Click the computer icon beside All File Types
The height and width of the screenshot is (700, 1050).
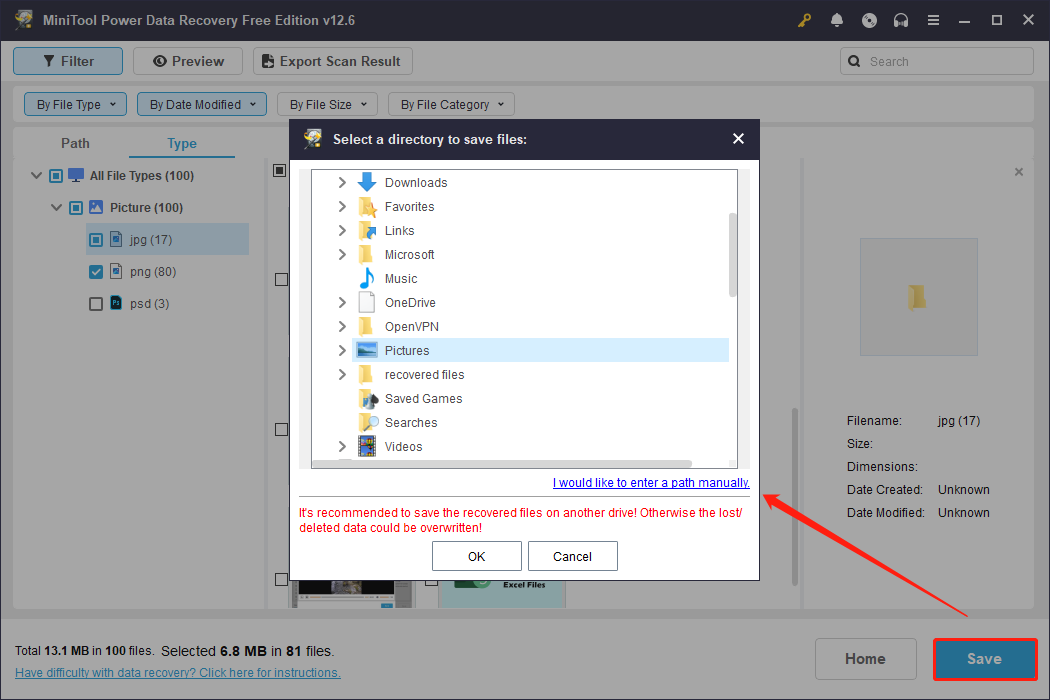(x=76, y=176)
